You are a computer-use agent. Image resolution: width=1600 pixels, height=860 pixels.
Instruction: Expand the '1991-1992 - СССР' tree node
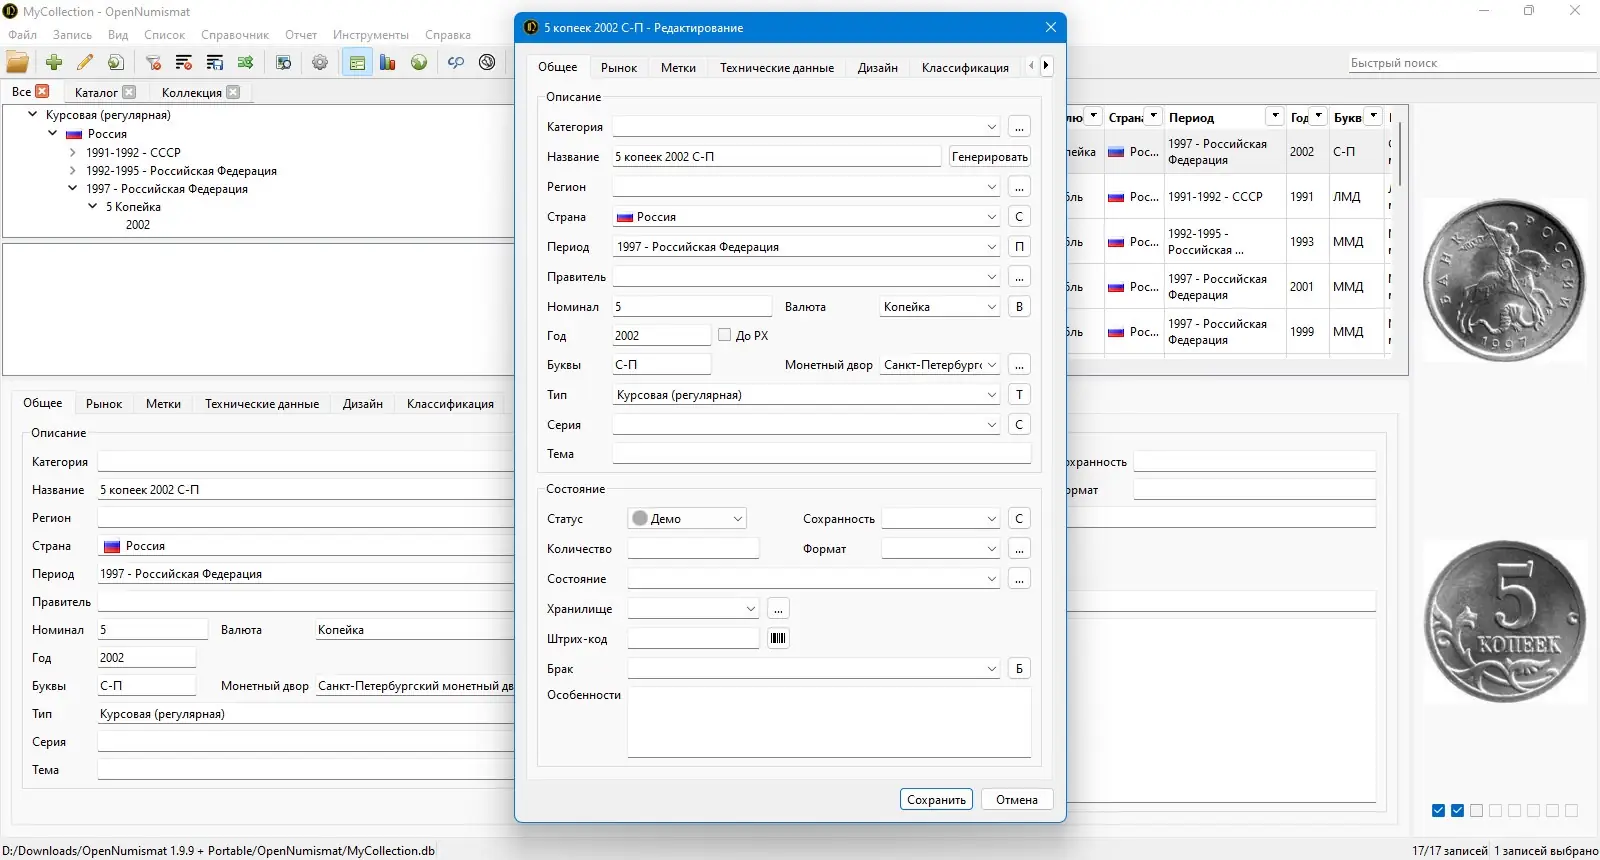point(73,153)
